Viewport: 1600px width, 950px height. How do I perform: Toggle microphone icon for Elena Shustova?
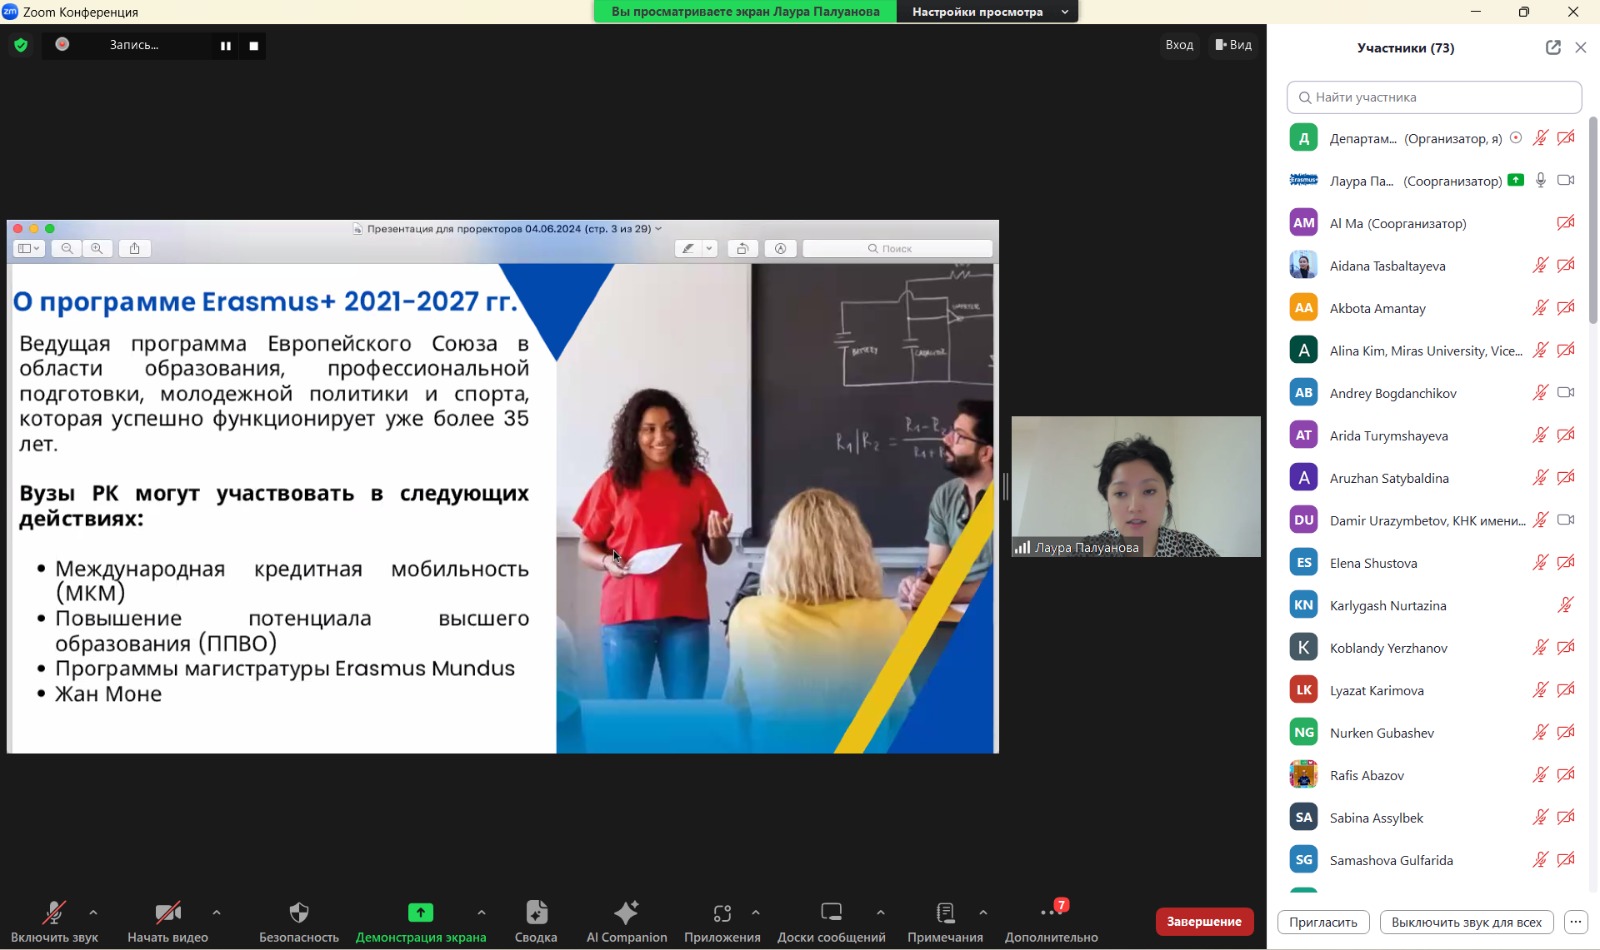click(1540, 562)
